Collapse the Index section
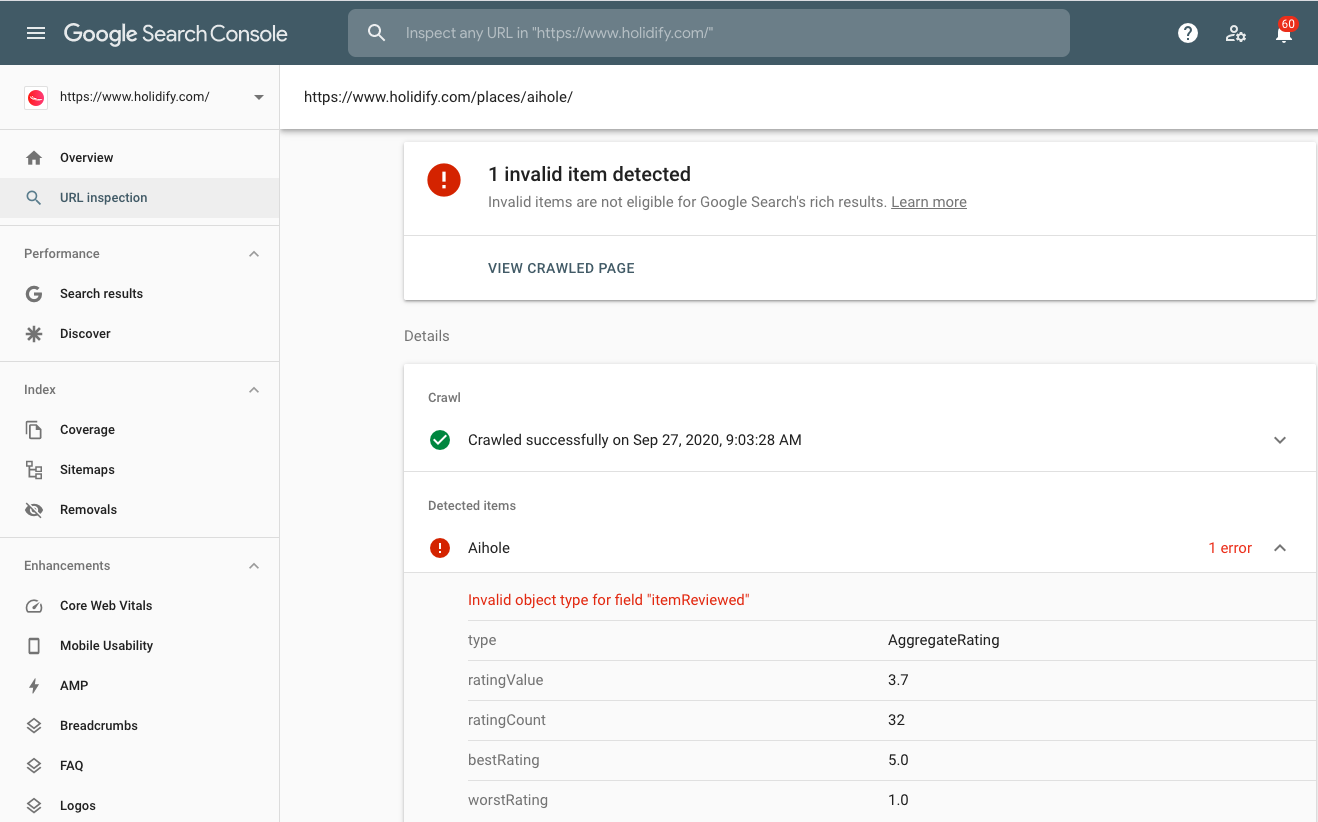The width and height of the screenshot is (1318, 822). click(254, 390)
